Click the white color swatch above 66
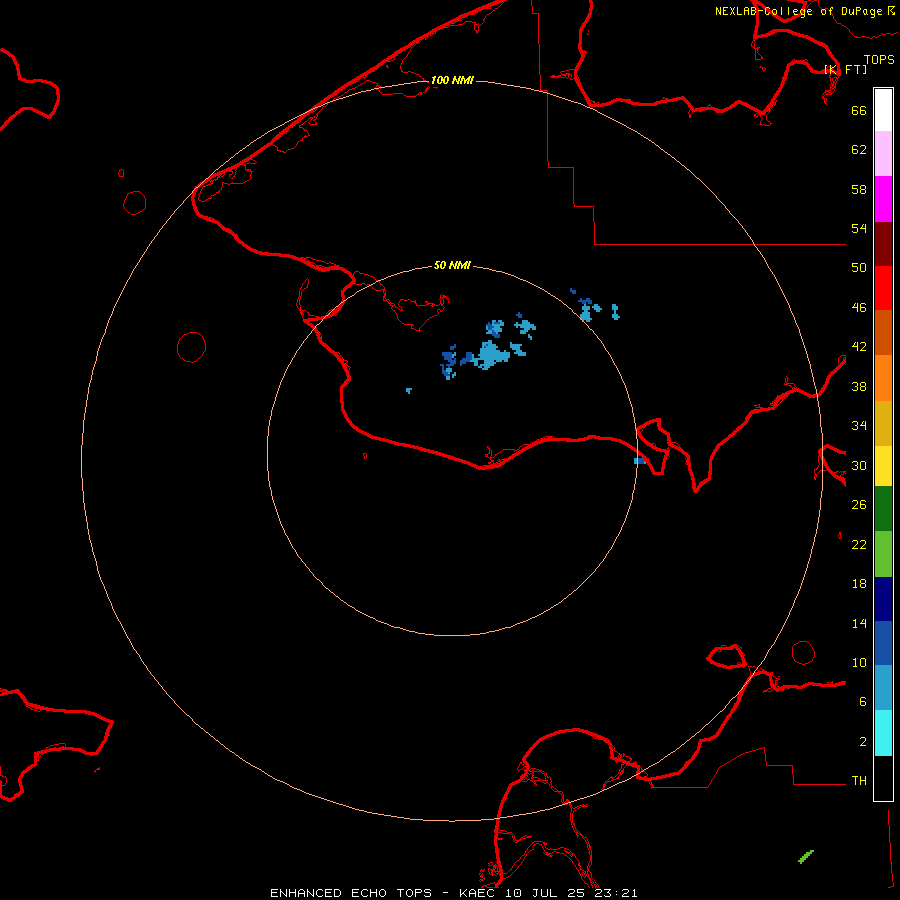 (x=883, y=110)
